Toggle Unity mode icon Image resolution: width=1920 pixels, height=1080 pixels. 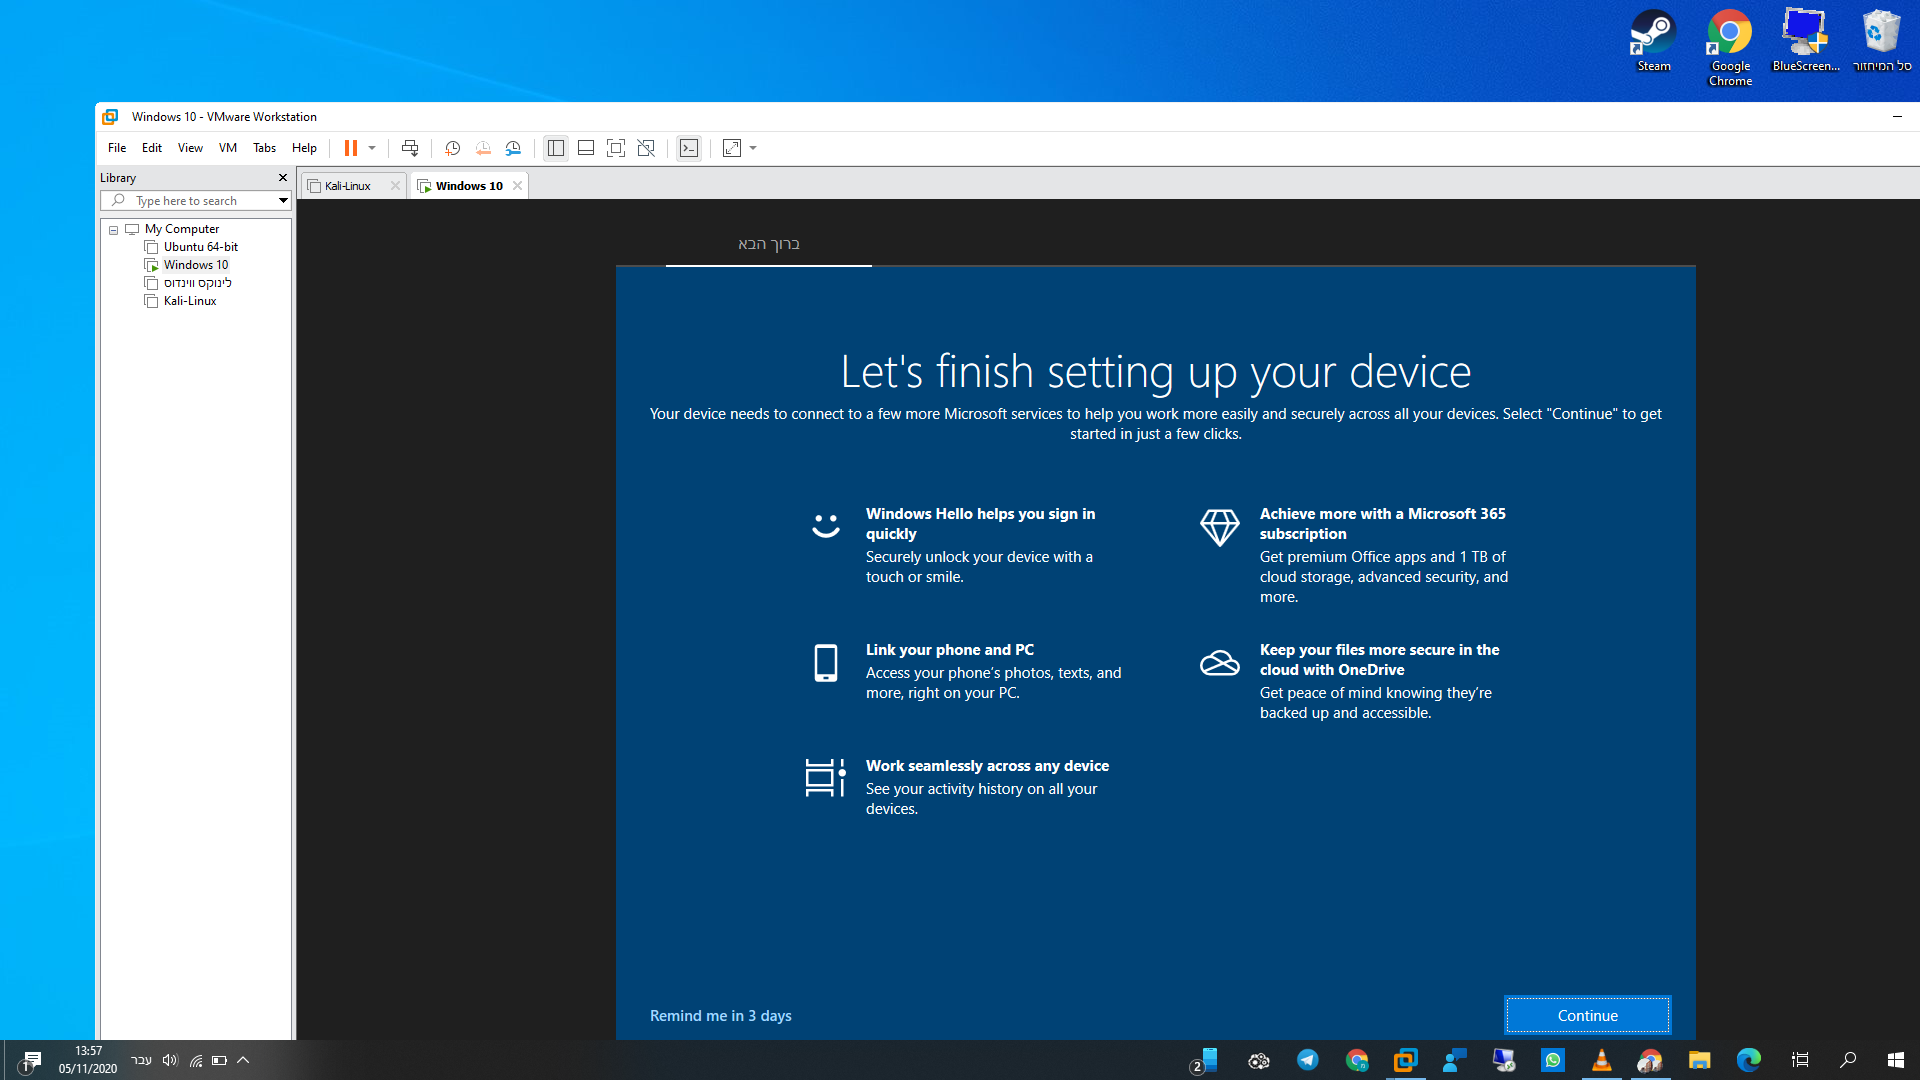(x=646, y=148)
